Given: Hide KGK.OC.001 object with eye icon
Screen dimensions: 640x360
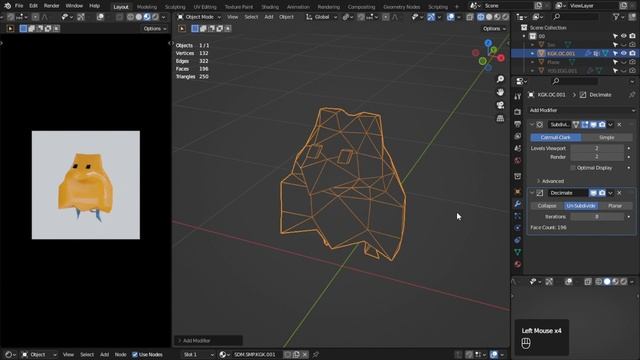Looking at the screenshot, I should 624,53.
